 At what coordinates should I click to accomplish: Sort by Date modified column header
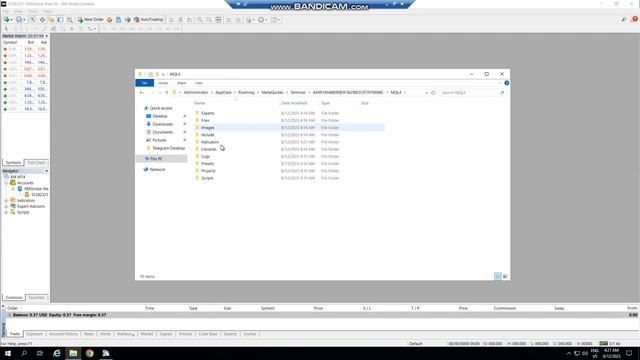pyautogui.click(x=294, y=103)
